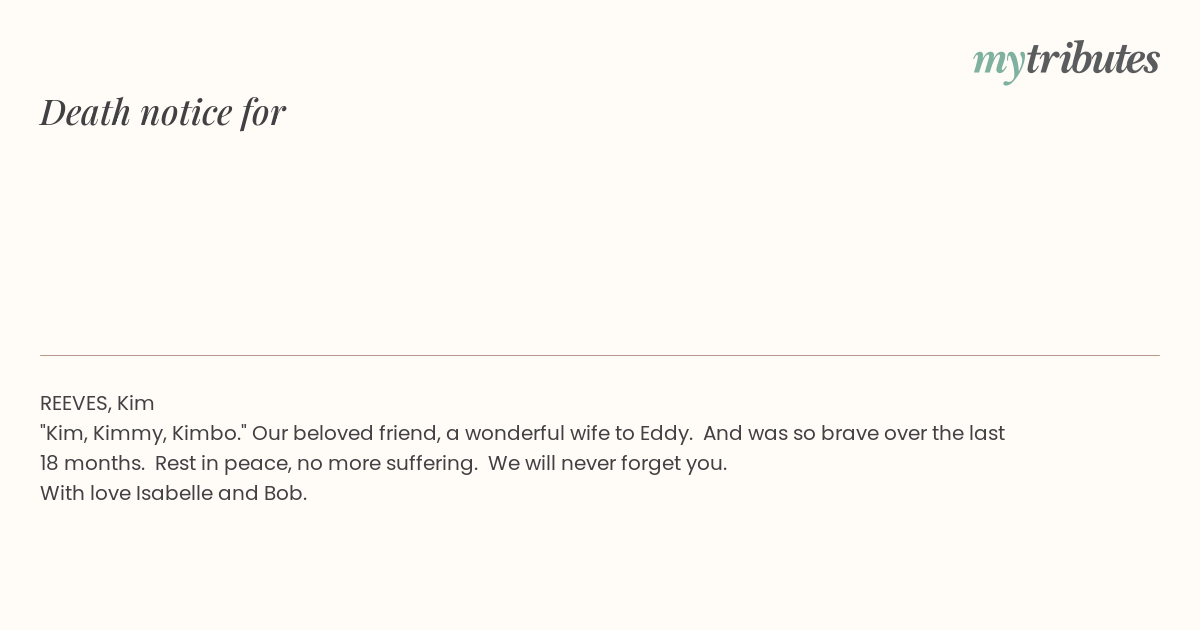Click the surname "REEVES"
This screenshot has height=630, width=1200.
pos(74,404)
